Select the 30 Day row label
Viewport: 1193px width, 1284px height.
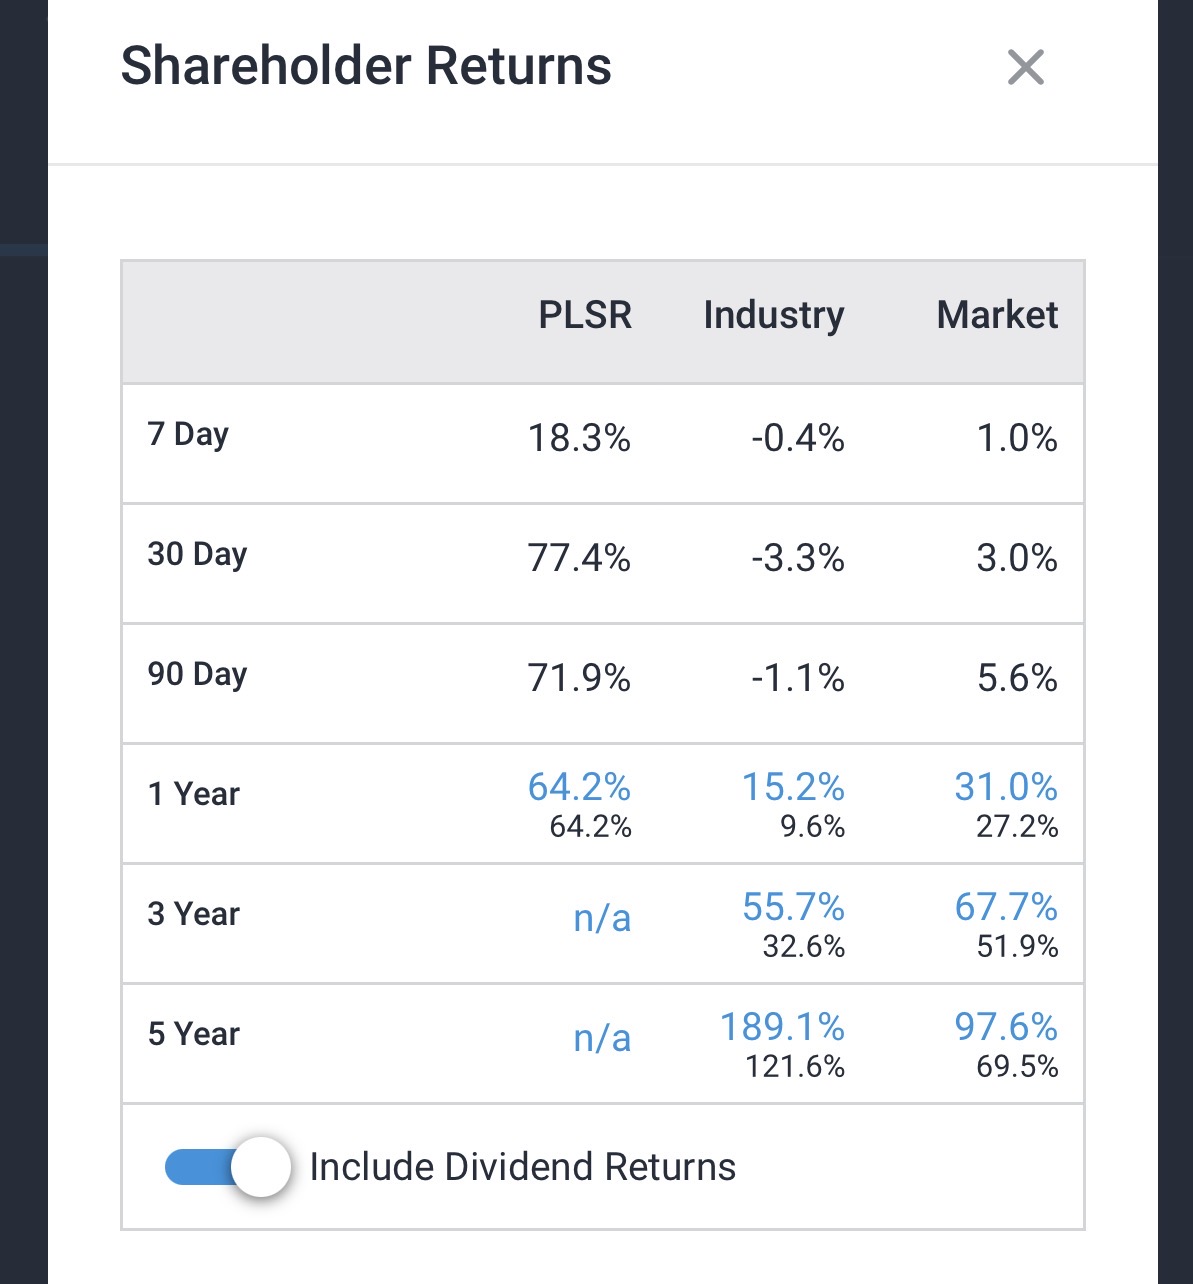(197, 555)
